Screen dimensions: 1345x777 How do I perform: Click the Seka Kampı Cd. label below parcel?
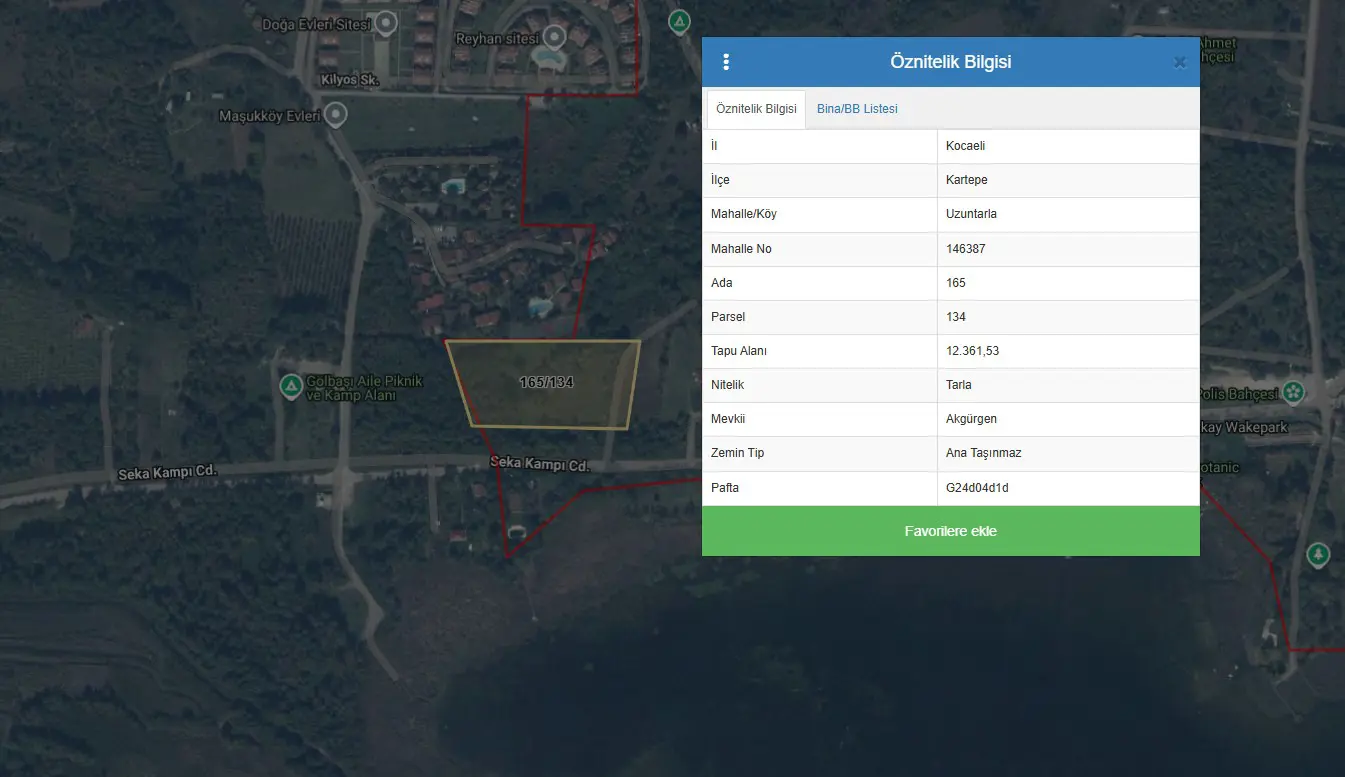(540, 464)
